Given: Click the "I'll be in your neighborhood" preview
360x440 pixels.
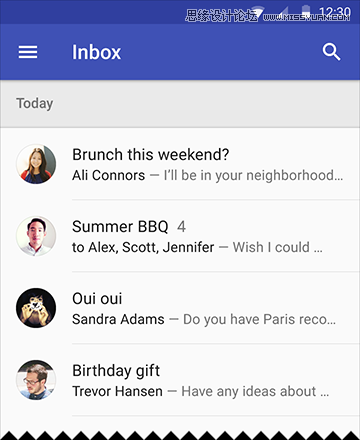Looking at the screenshot, I should point(253,176).
